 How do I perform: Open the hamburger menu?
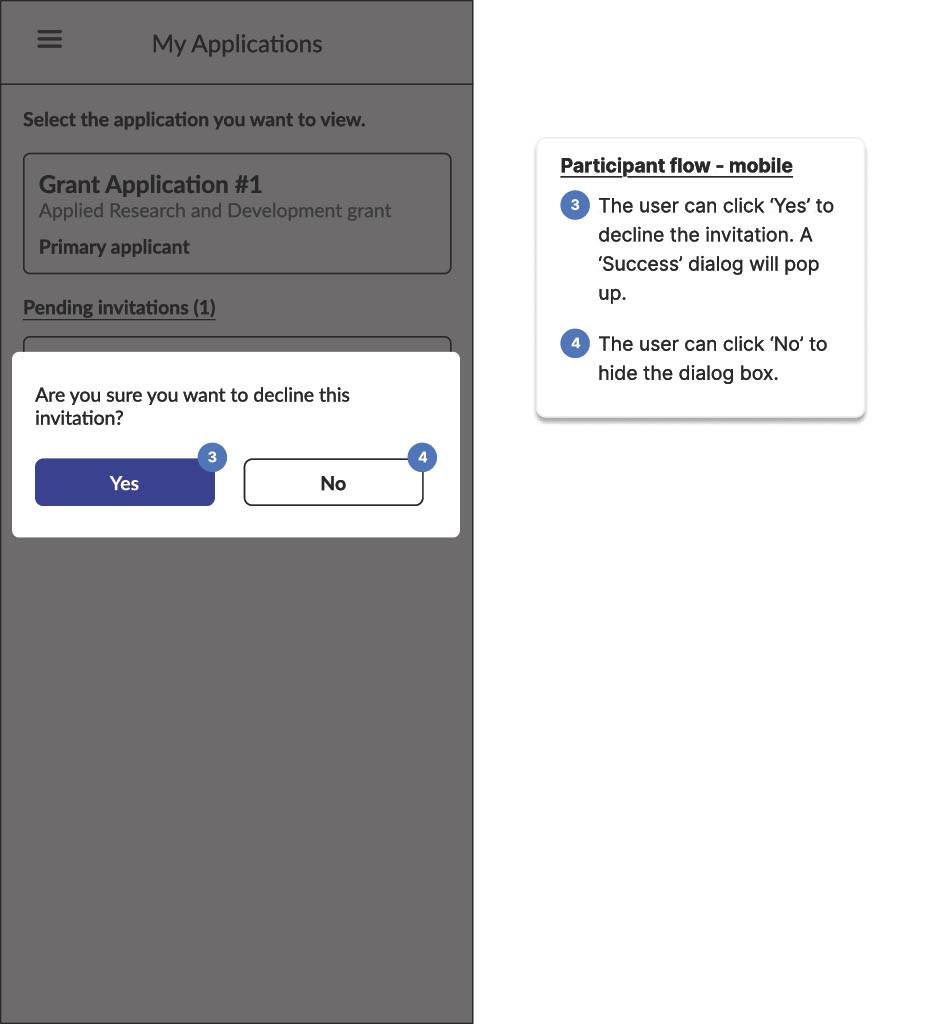pyautogui.click(x=49, y=39)
